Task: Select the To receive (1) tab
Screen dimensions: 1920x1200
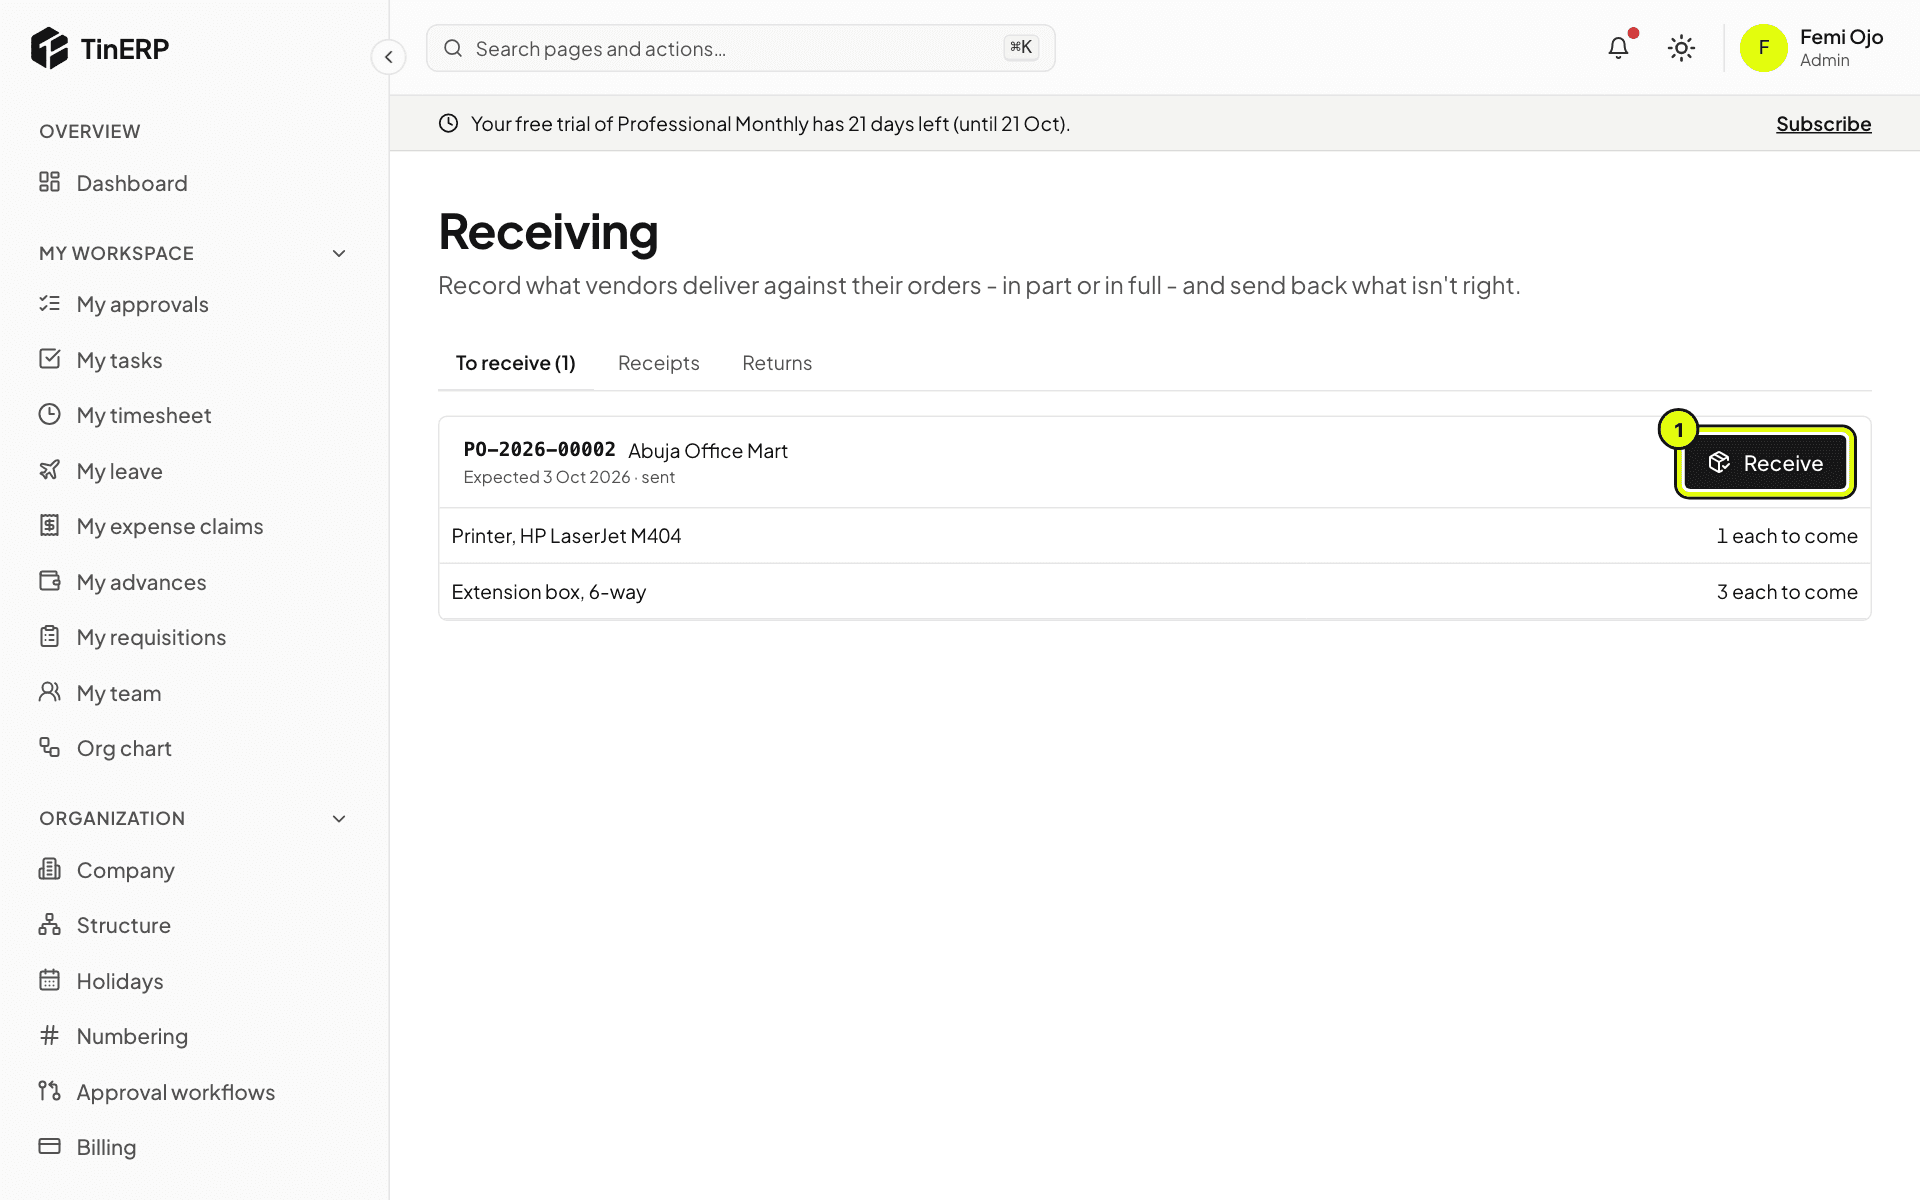Action: tap(516, 363)
